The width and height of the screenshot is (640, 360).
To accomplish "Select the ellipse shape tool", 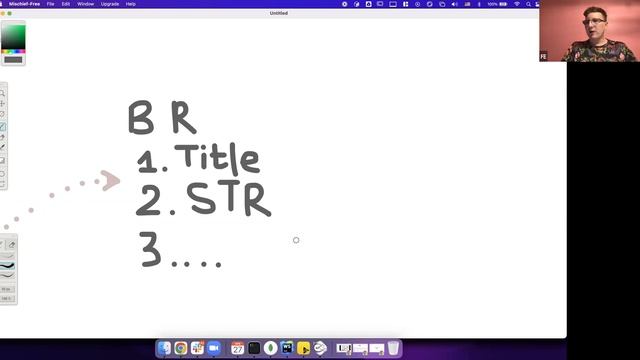I will [x=2, y=174].
